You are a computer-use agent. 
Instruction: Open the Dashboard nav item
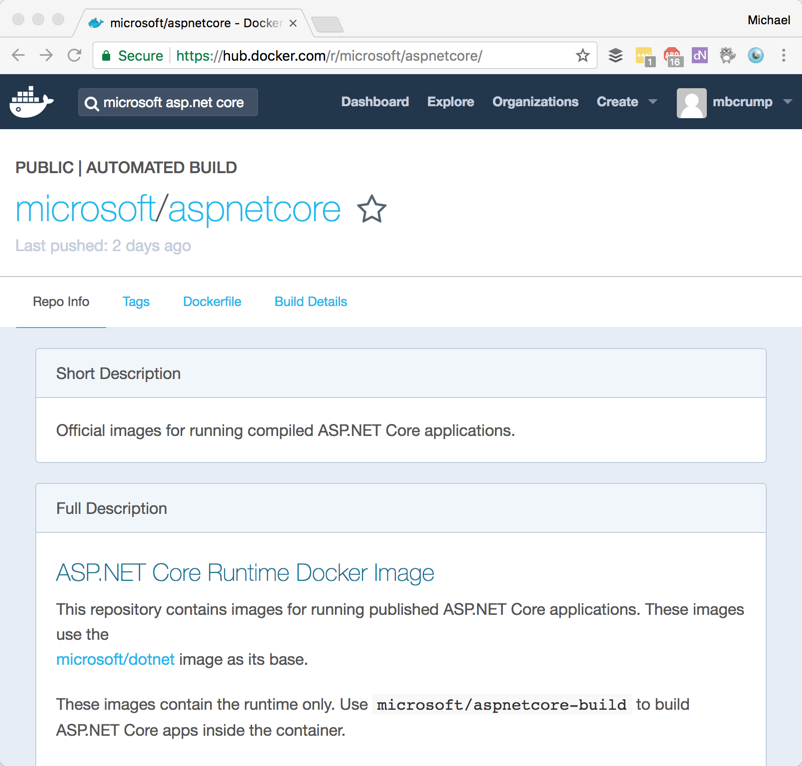(375, 102)
